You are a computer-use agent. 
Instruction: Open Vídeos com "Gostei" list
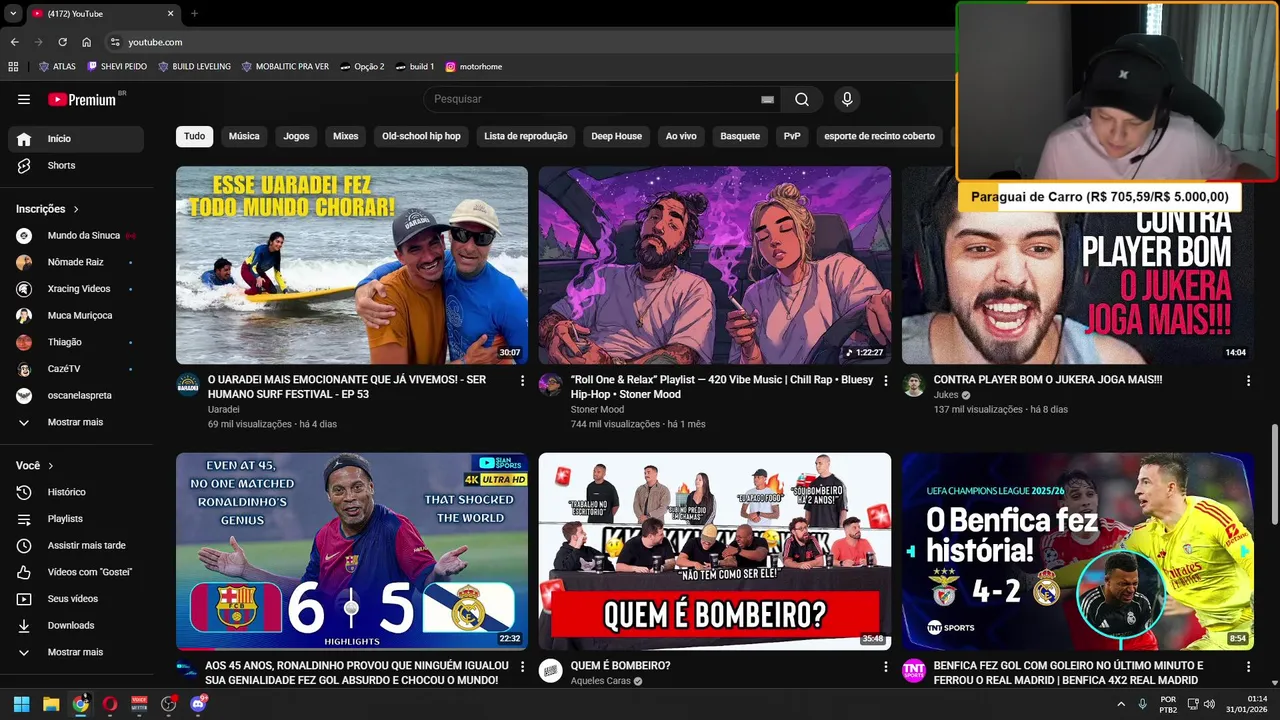(x=76, y=572)
